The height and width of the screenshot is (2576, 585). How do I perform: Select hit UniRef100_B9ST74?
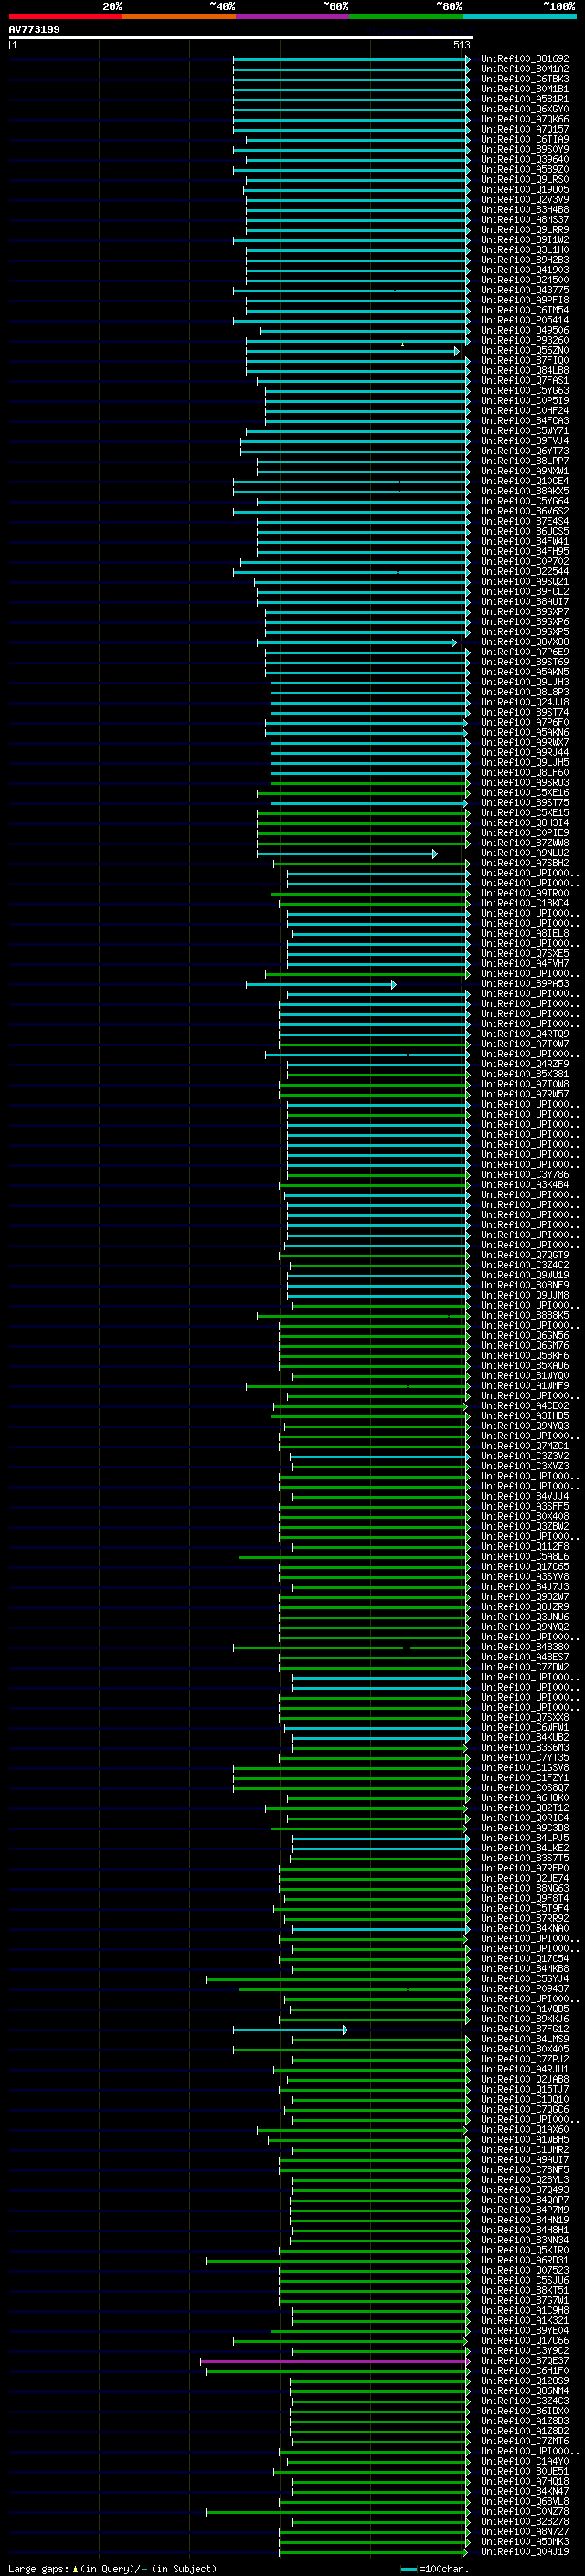pyautogui.click(x=524, y=712)
